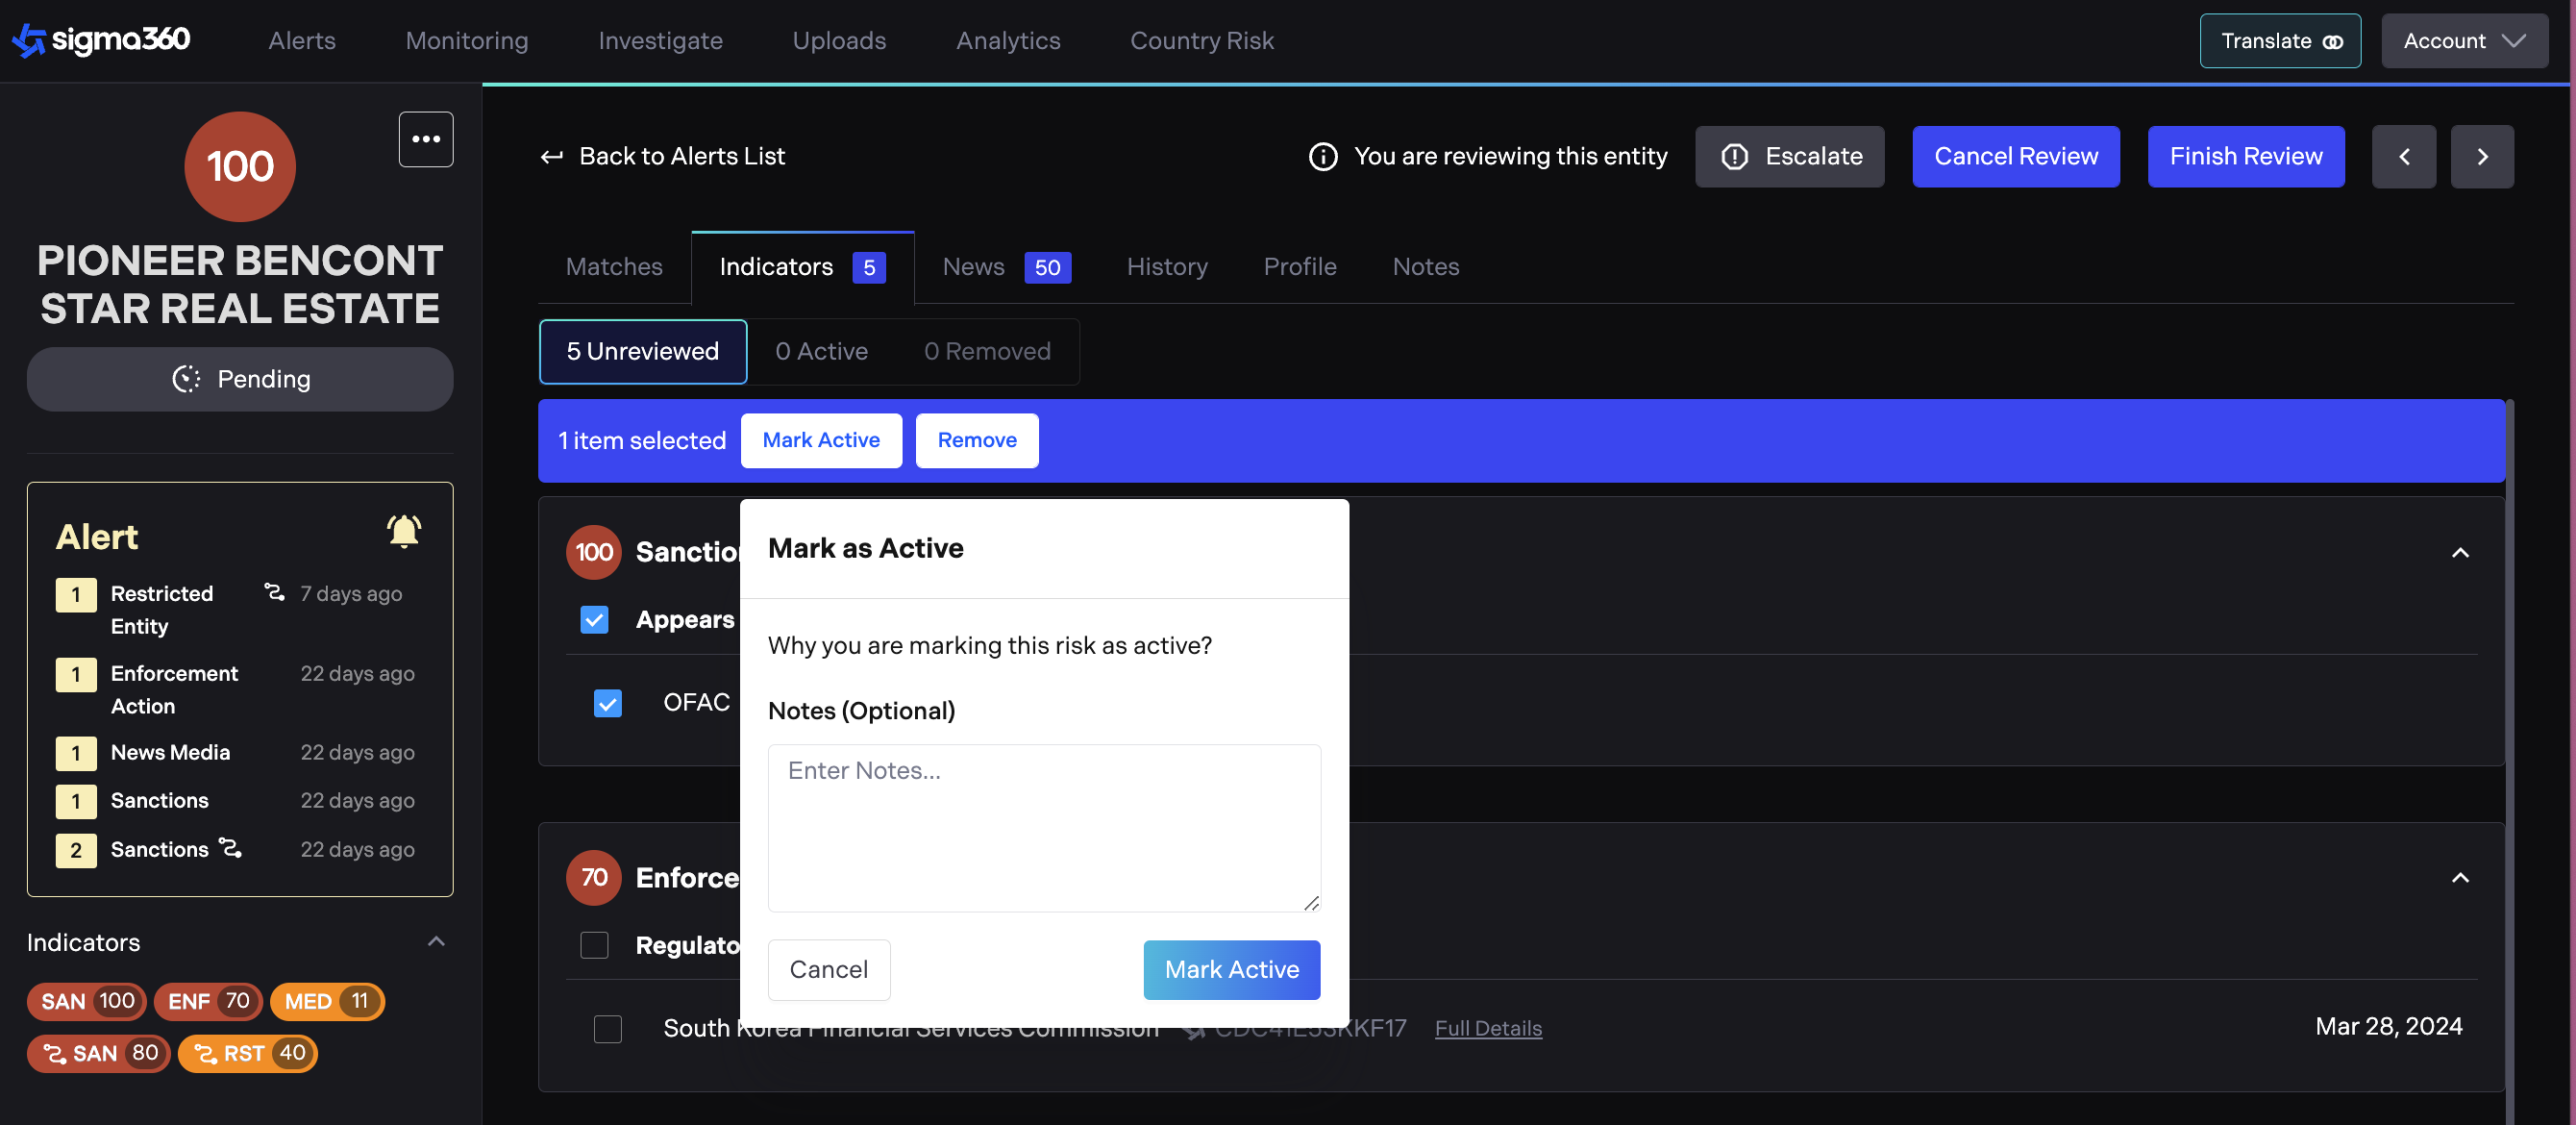Open the Analytics menu
Screen dimensions: 2576x1125
pyautogui.click(x=1007, y=41)
